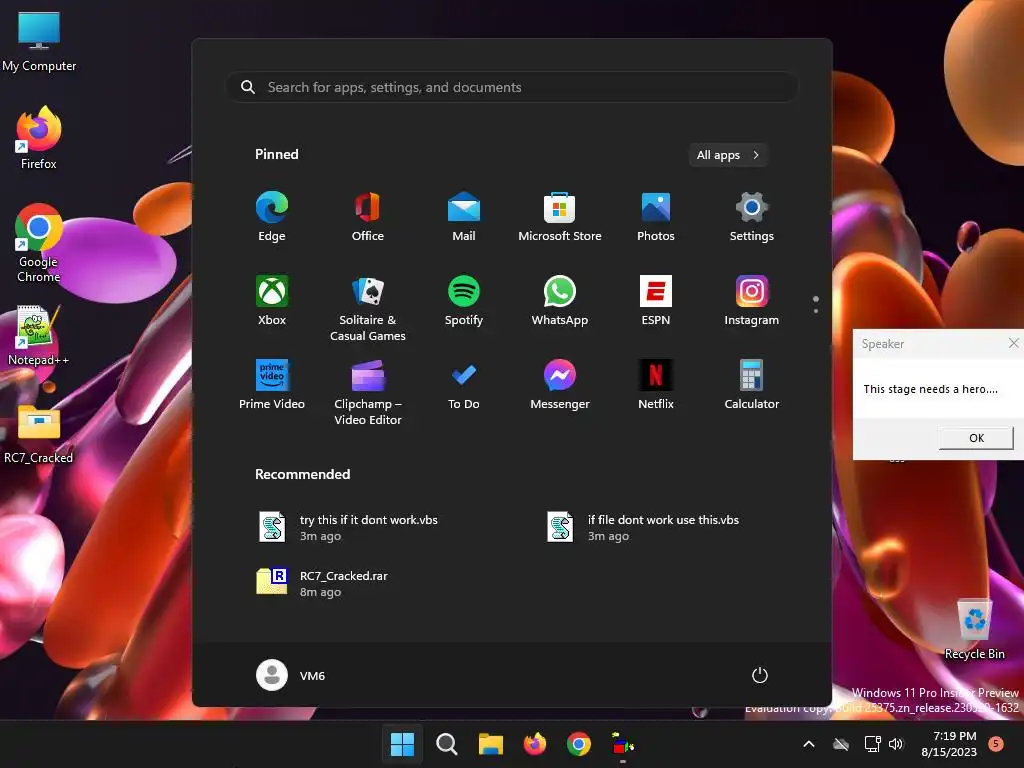The width and height of the screenshot is (1024, 768).
Task: Expand the All apps list
Action: [x=728, y=155]
